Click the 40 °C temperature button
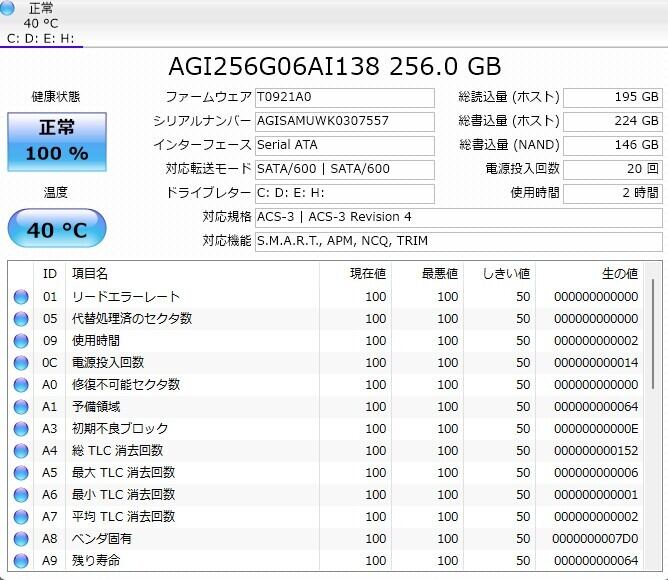This screenshot has width=668, height=580. point(56,229)
